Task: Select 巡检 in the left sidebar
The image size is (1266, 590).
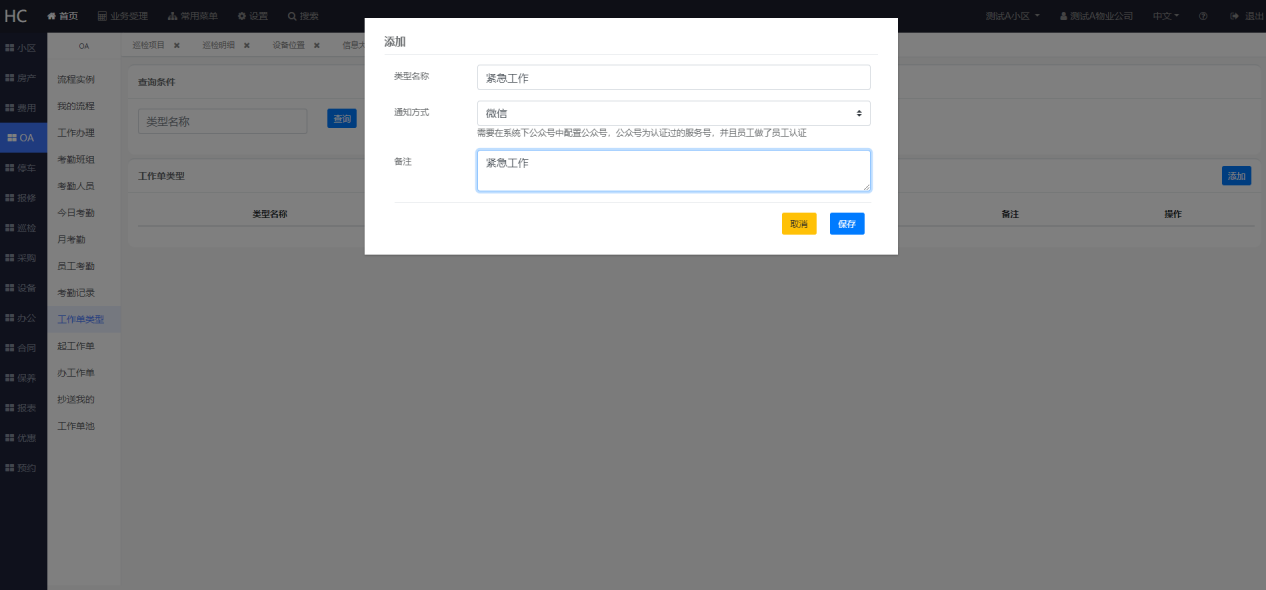Action: click(23, 228)
